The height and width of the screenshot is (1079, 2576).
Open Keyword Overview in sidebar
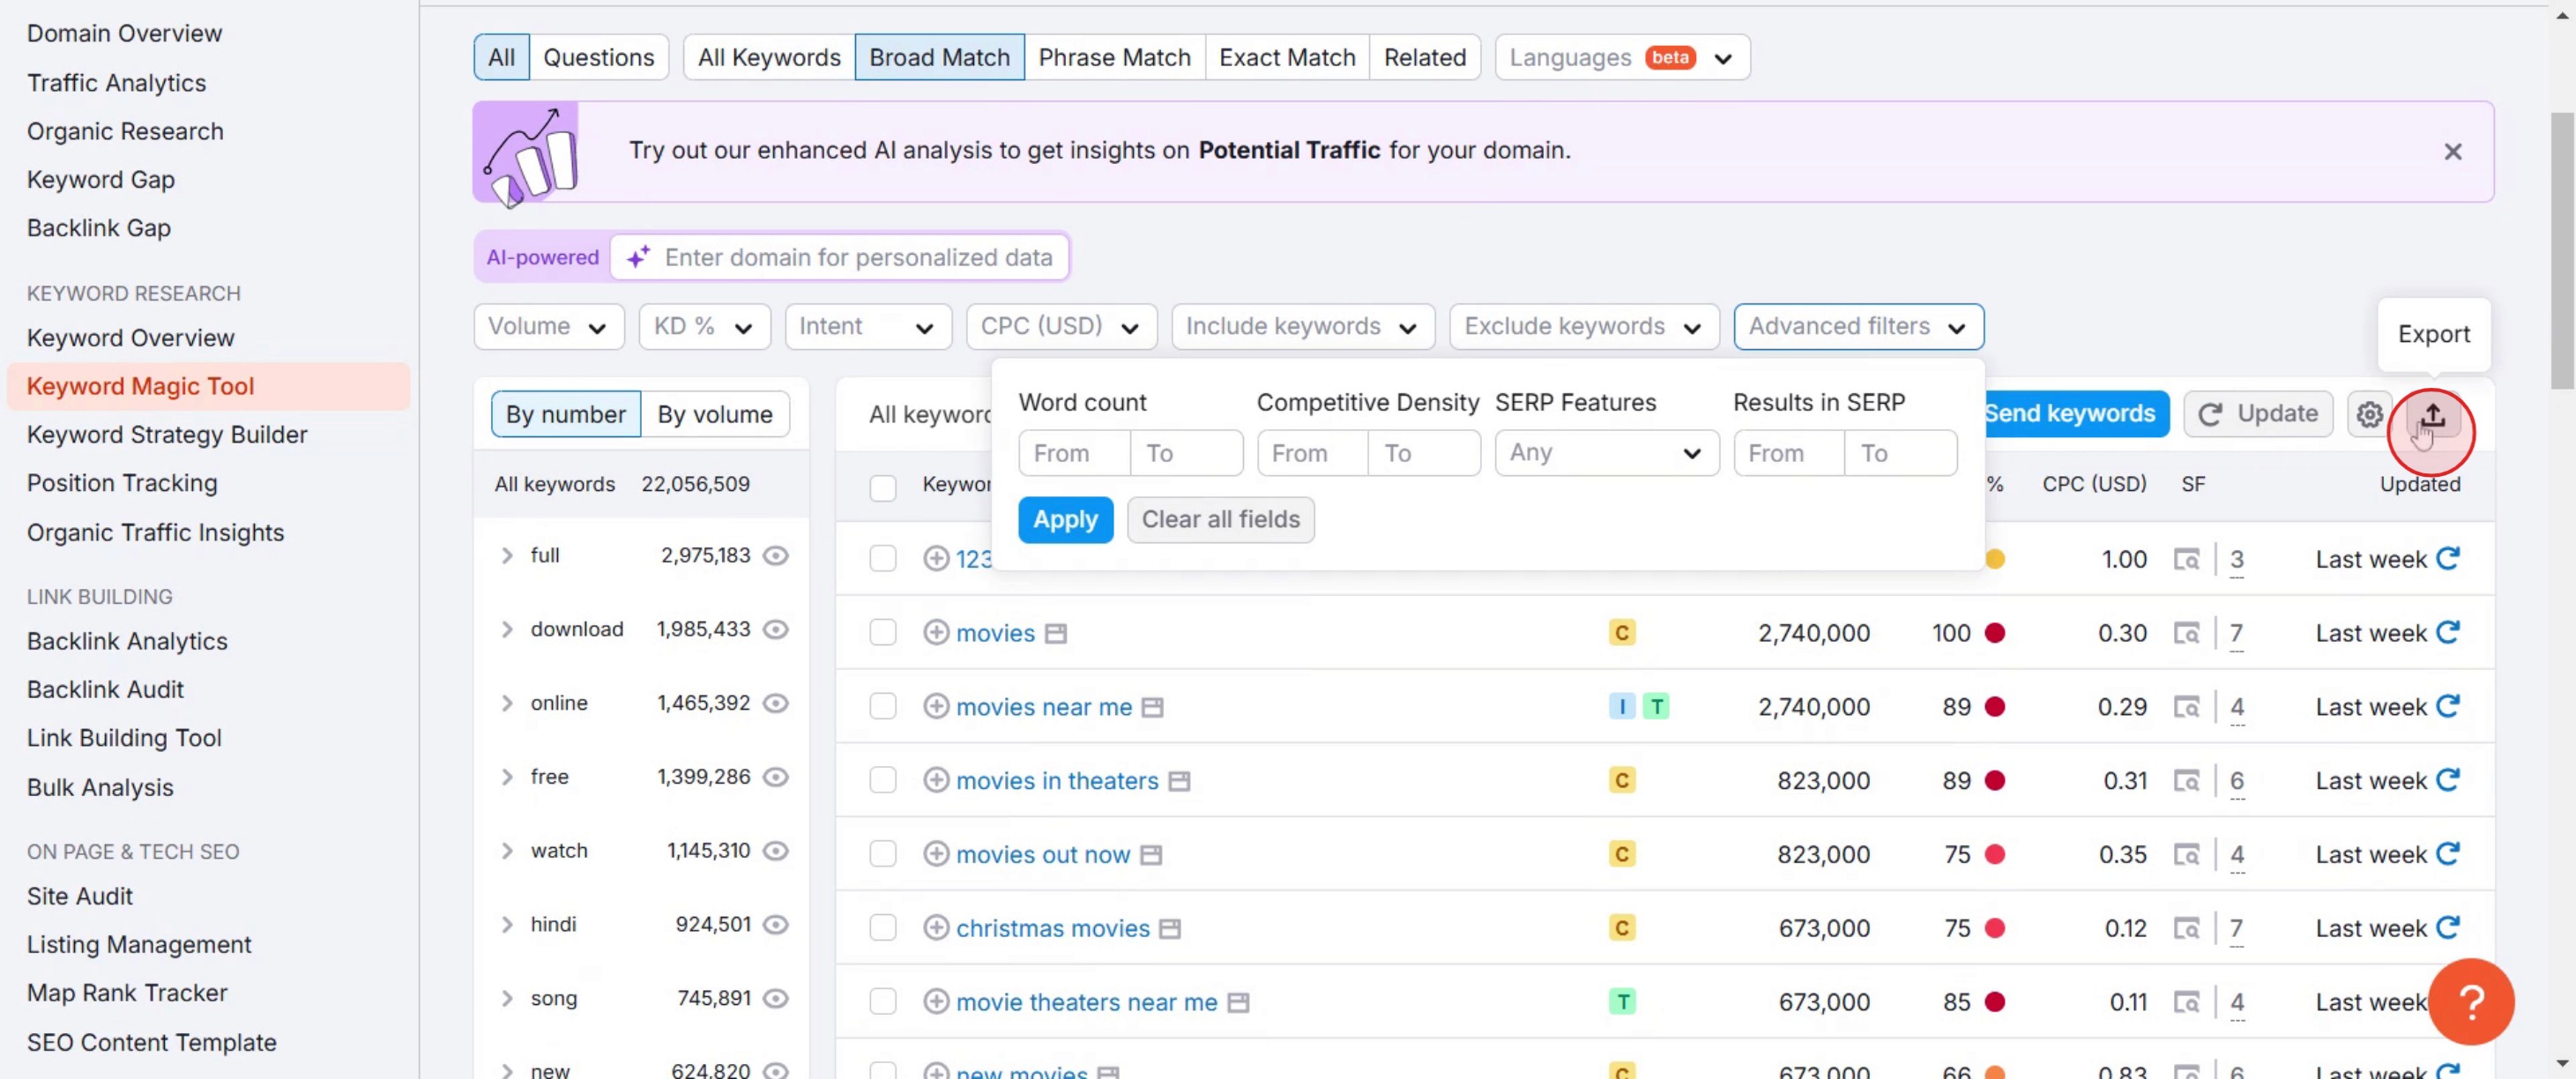[x=130, y=338]
